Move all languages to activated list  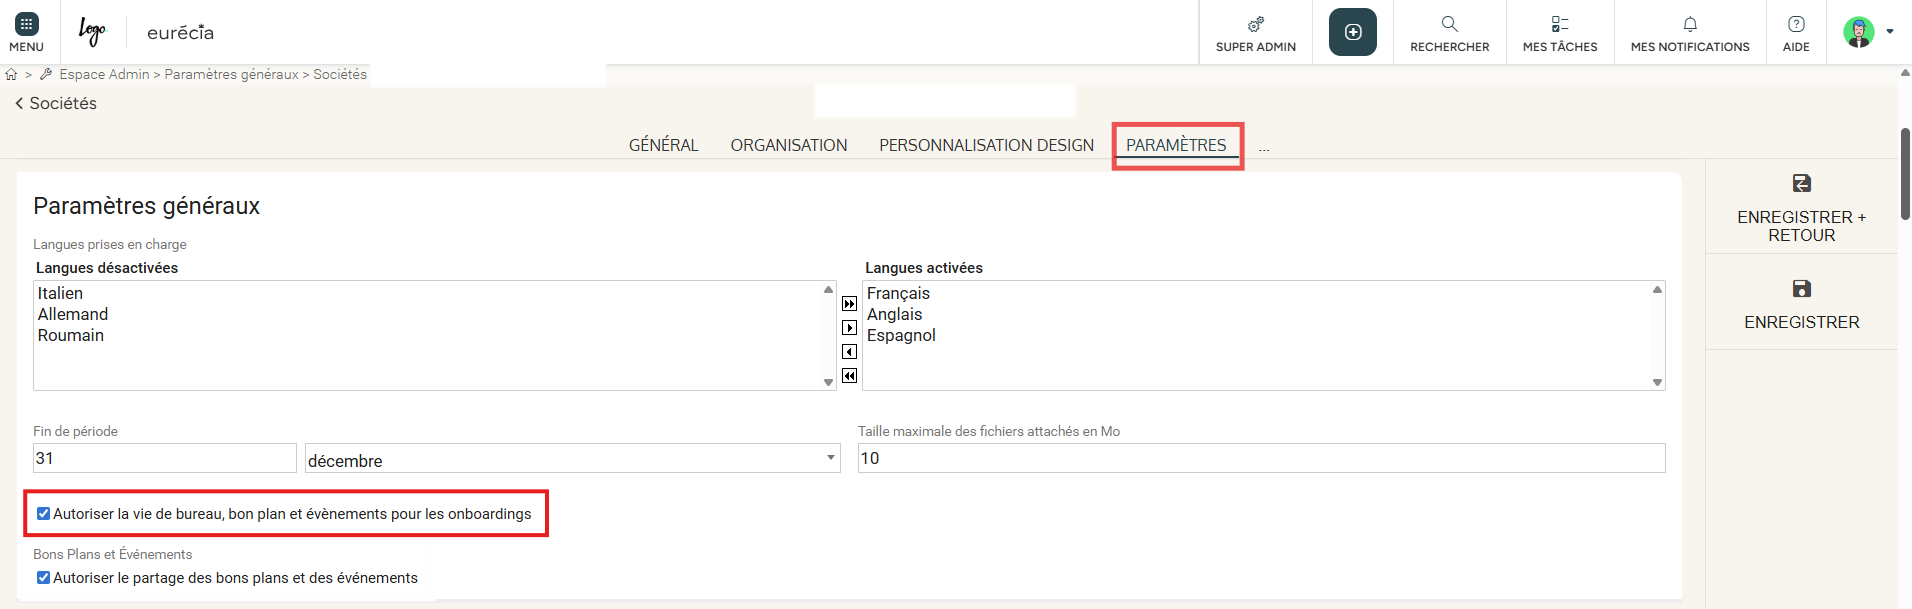(x=849, y=304)
